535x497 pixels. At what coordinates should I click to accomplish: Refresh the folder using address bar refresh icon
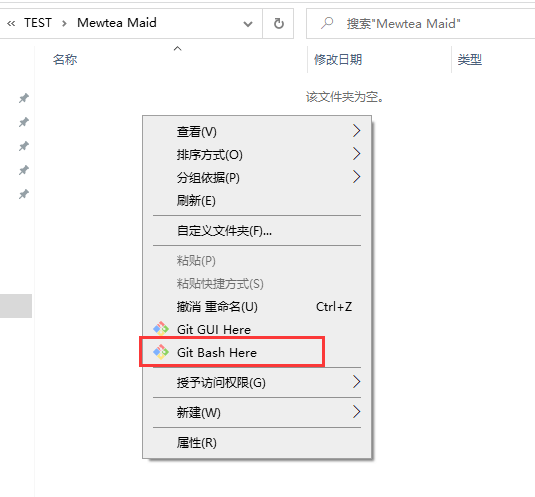278,23
